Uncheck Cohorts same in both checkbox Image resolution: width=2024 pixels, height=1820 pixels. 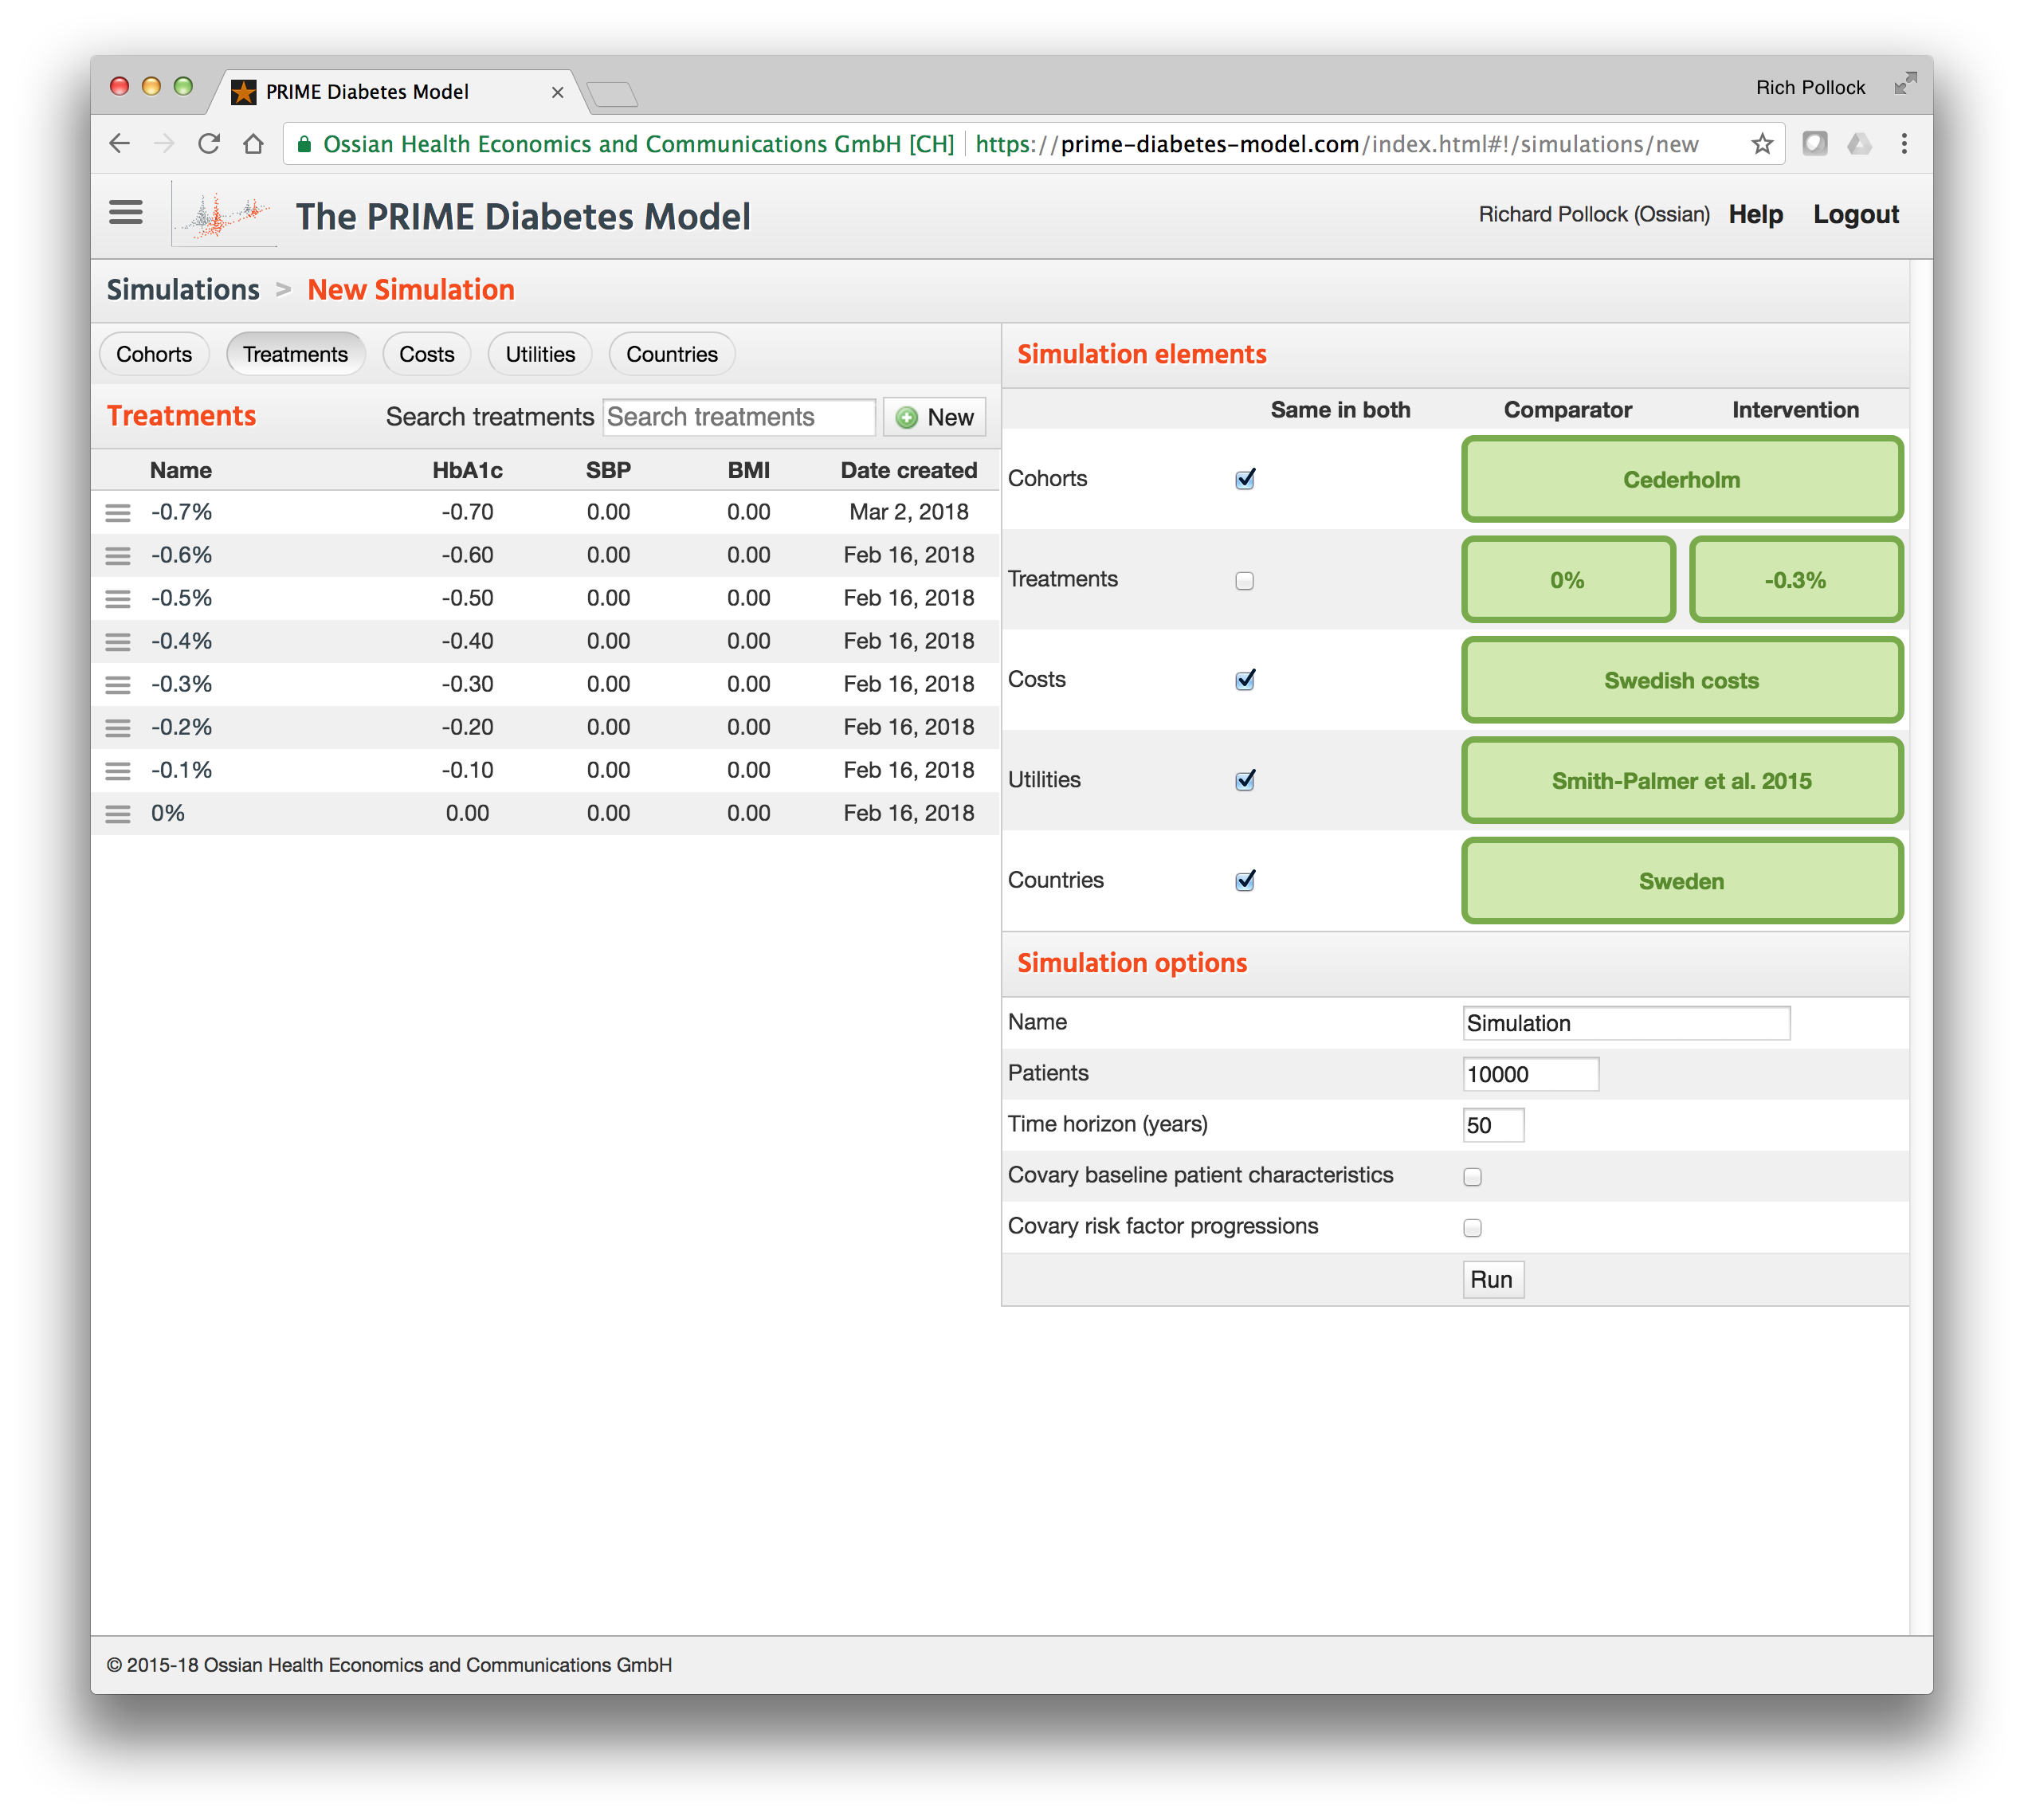click(1244, 480)
